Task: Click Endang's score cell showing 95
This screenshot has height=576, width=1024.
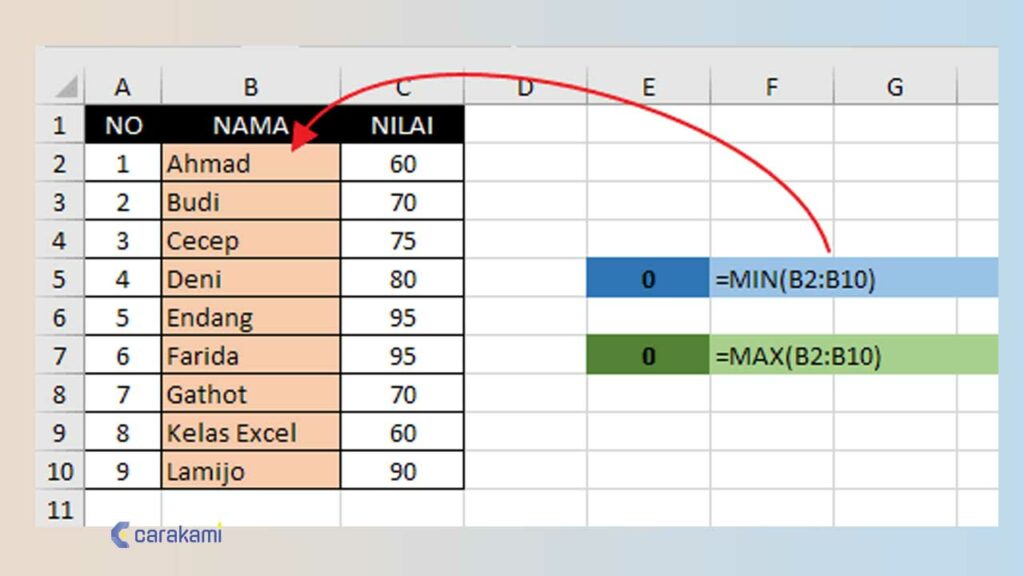Action: pyautogui.click(x=402, y=317)
